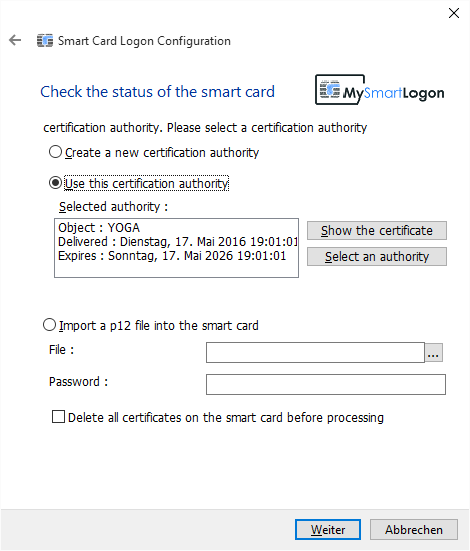Image resolution: width=470 pixels, height=551 pixels.
Task: Click Abbrechen to cancel
Action: [414, 530]
